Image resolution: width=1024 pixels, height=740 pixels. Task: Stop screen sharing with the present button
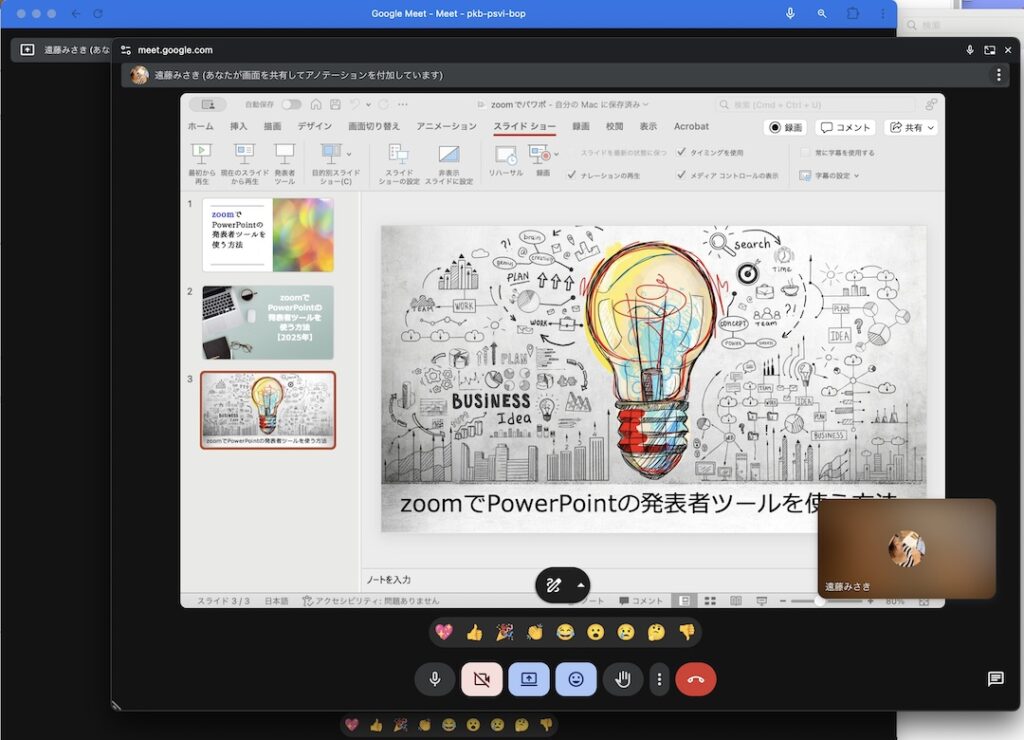click(529, 679)
